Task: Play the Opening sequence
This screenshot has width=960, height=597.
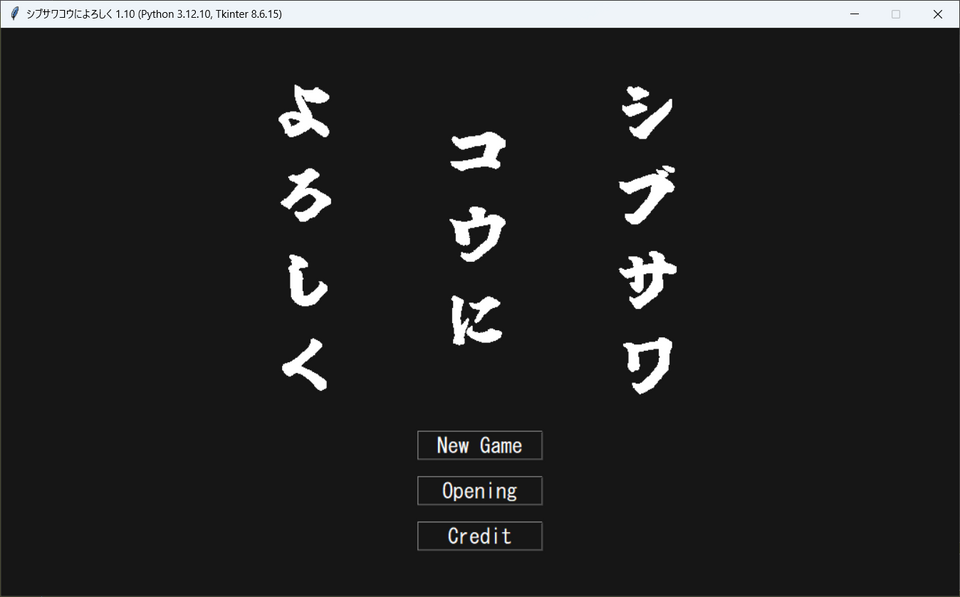Action: 479,491
